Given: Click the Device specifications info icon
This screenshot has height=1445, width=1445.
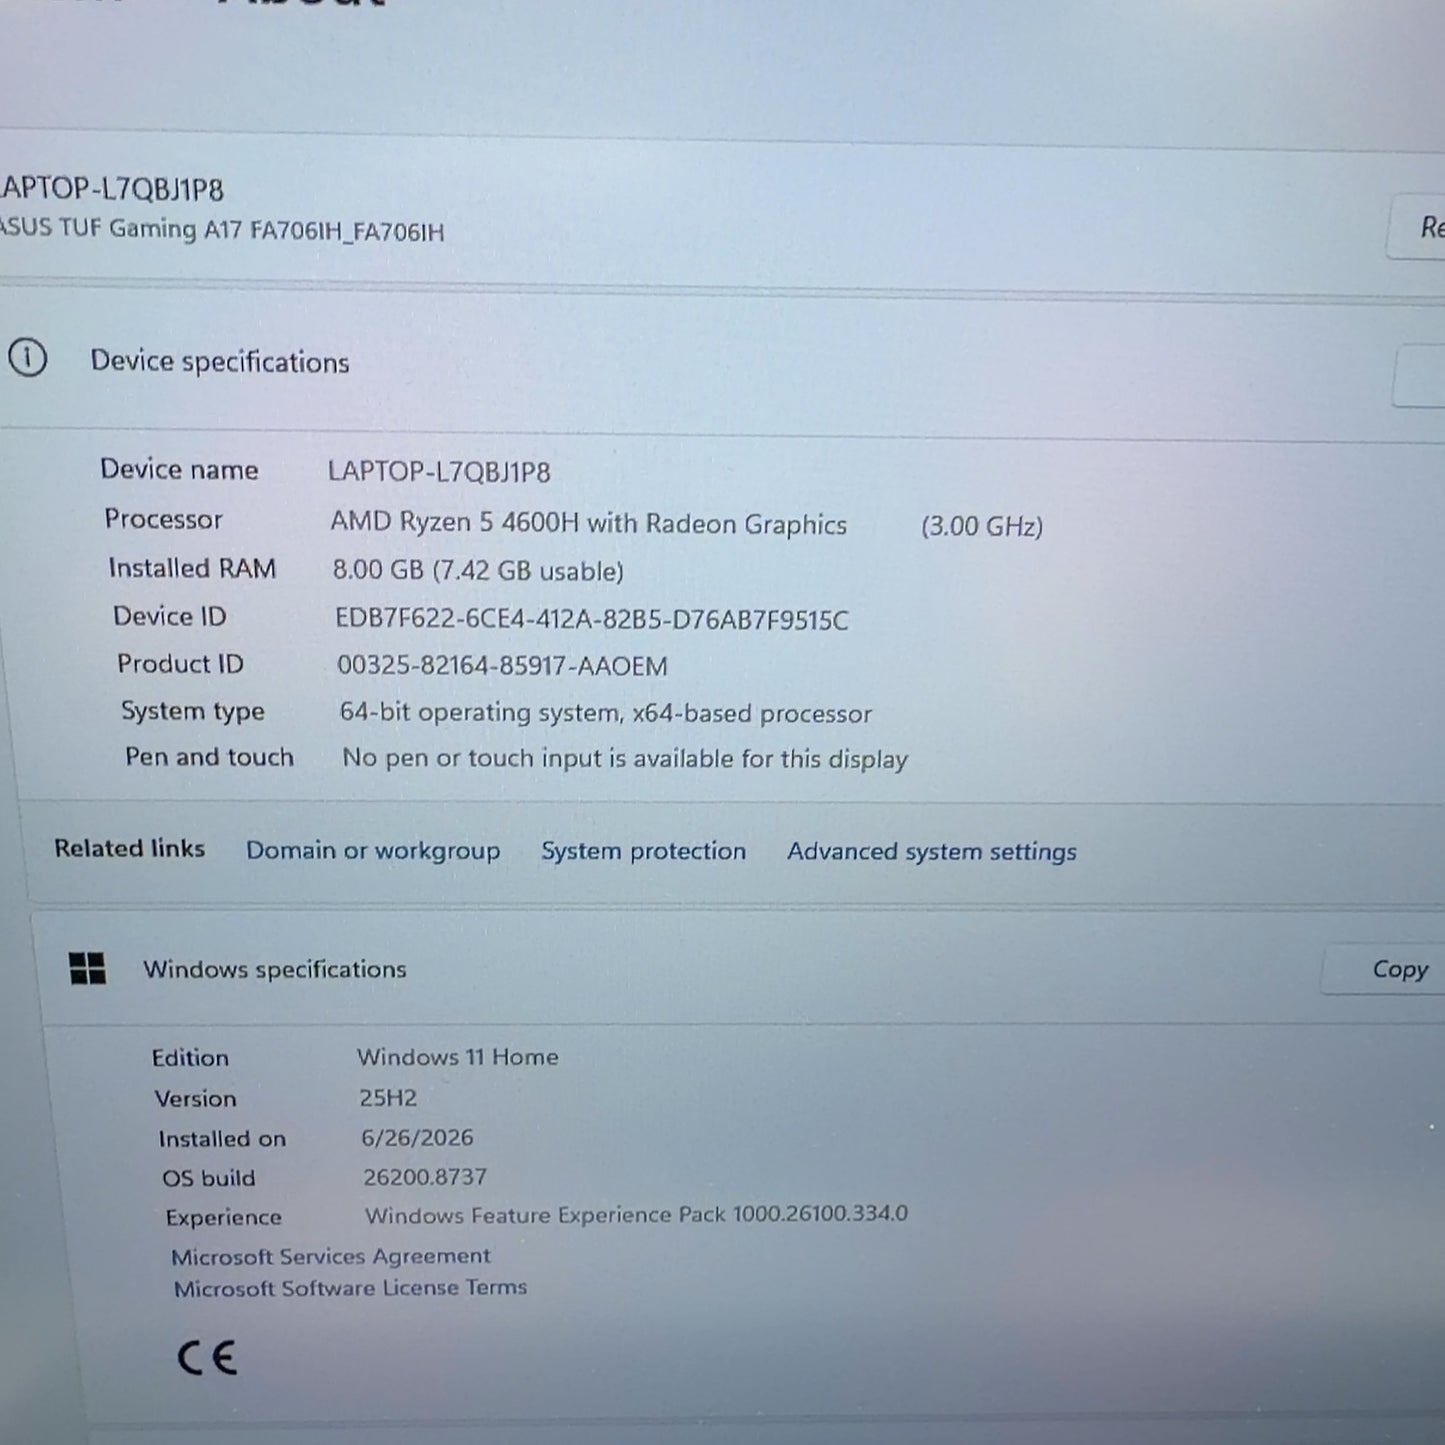Looking at the screenshot, I should click(27, 357).
